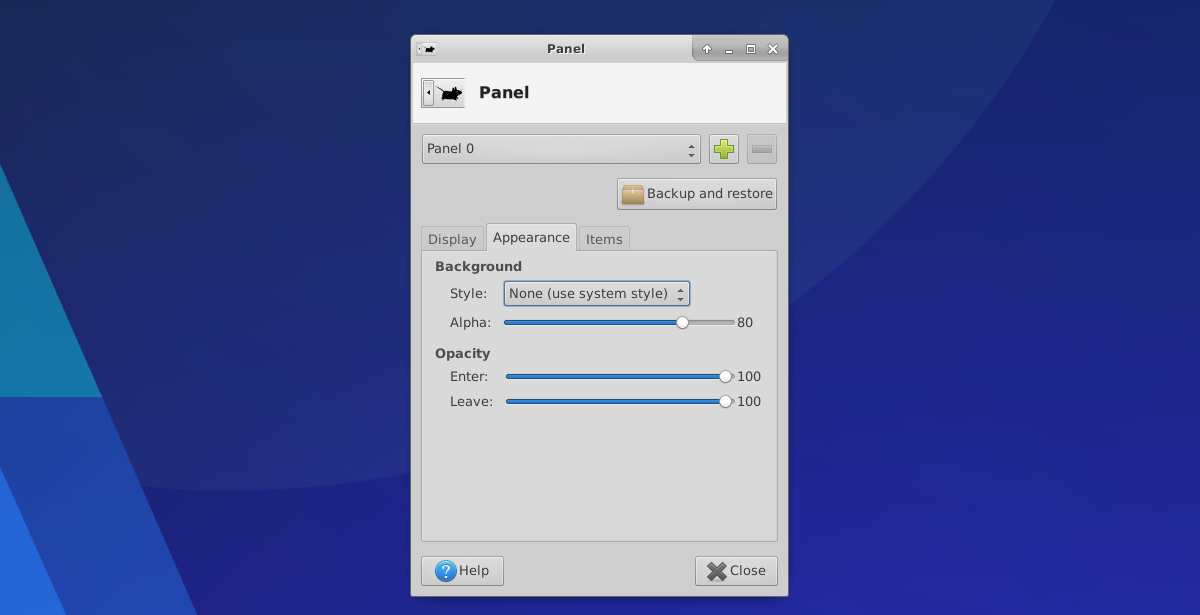
Task: Open the background Style dropdown
Action: tap(597, 294)
